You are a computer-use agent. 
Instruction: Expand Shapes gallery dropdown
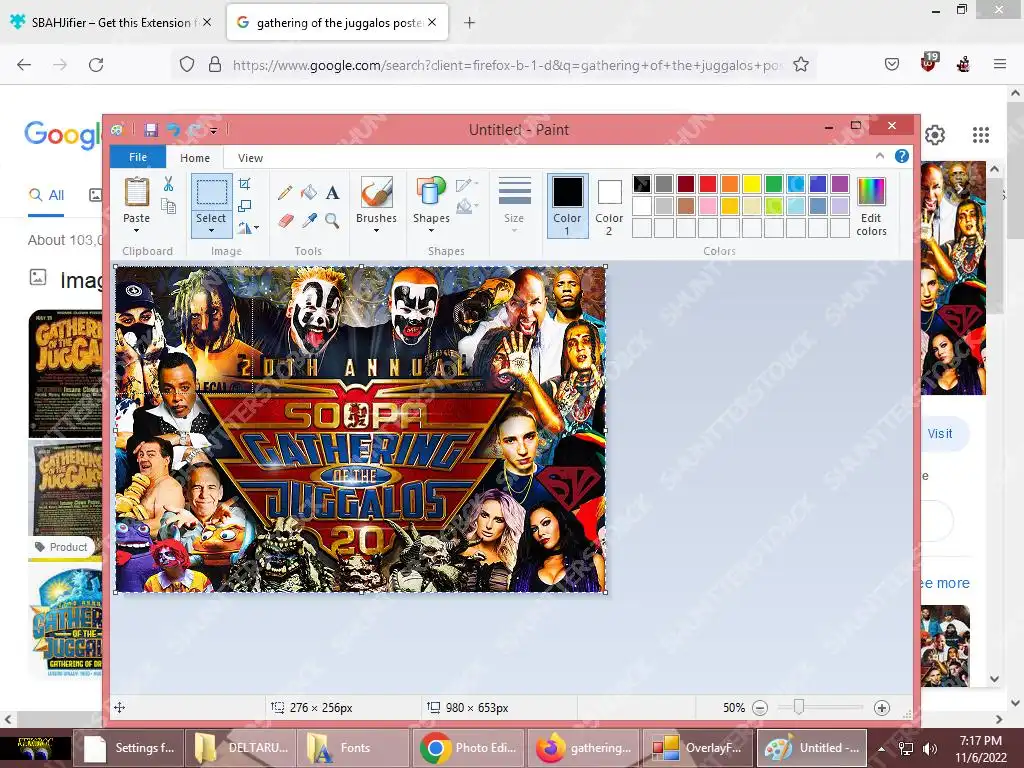click(x=431, y=231)
